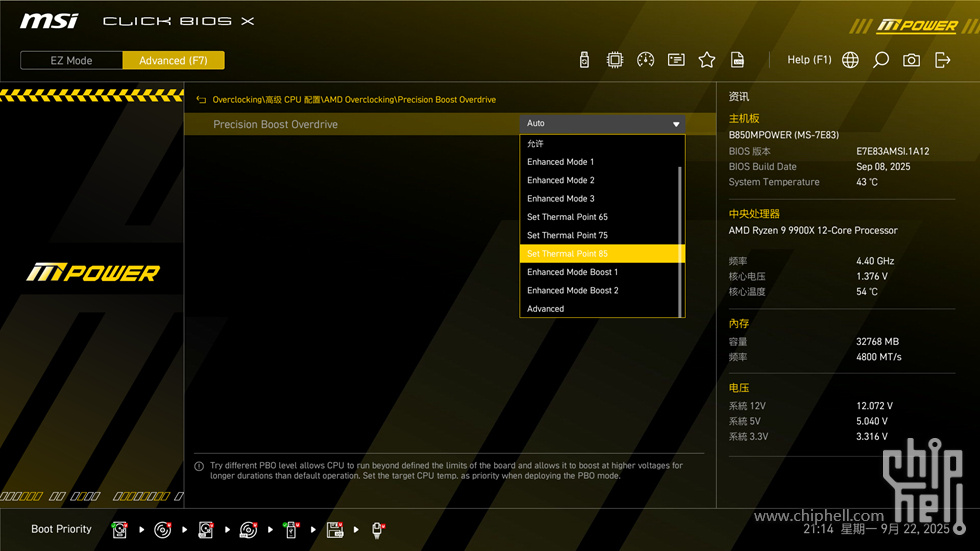This screenshot has width=980, height=551.
Task: Select Set Thermal Point 65
Action: (x=599, y=217)
